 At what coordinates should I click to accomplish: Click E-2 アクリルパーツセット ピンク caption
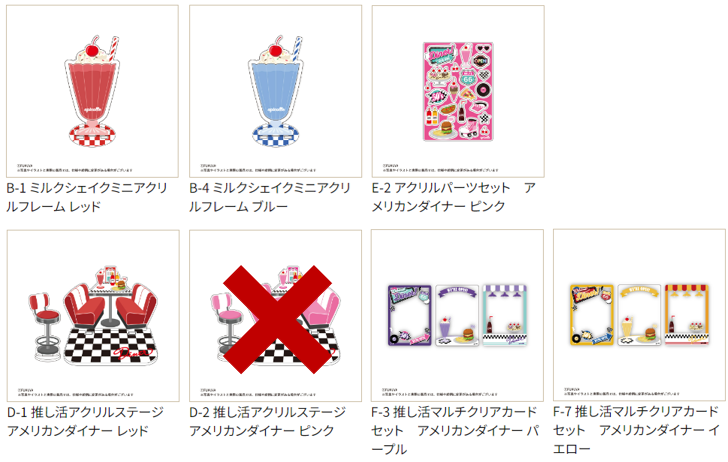tap(454, 197)
